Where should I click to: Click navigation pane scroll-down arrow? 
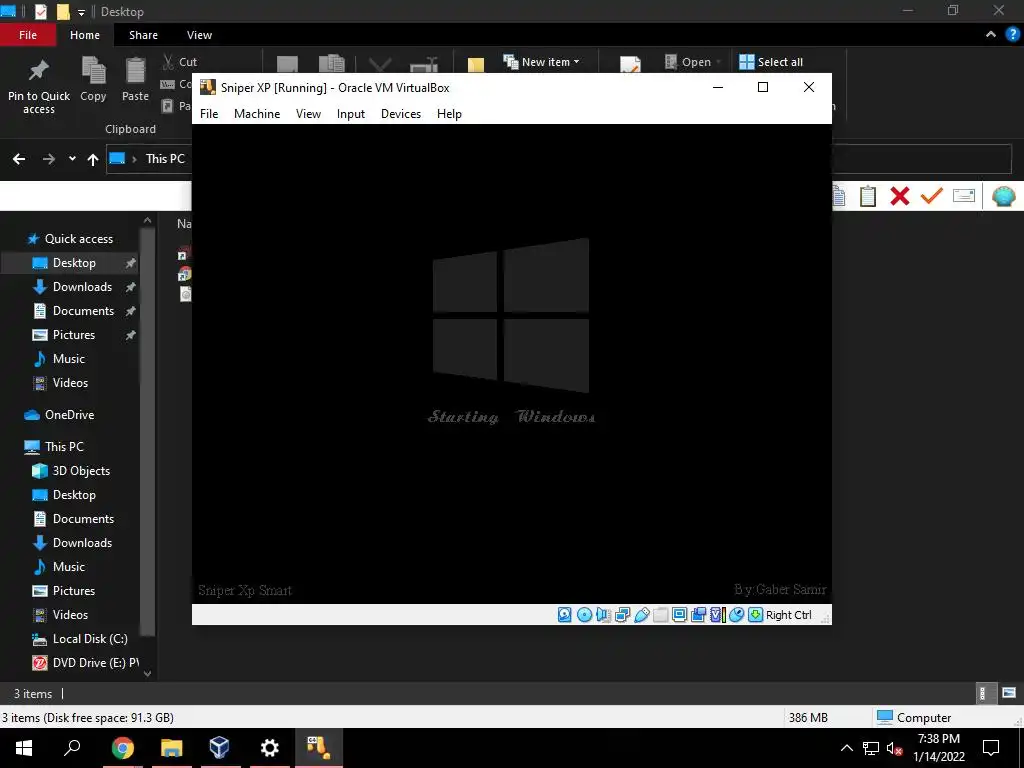pos(148,673)
